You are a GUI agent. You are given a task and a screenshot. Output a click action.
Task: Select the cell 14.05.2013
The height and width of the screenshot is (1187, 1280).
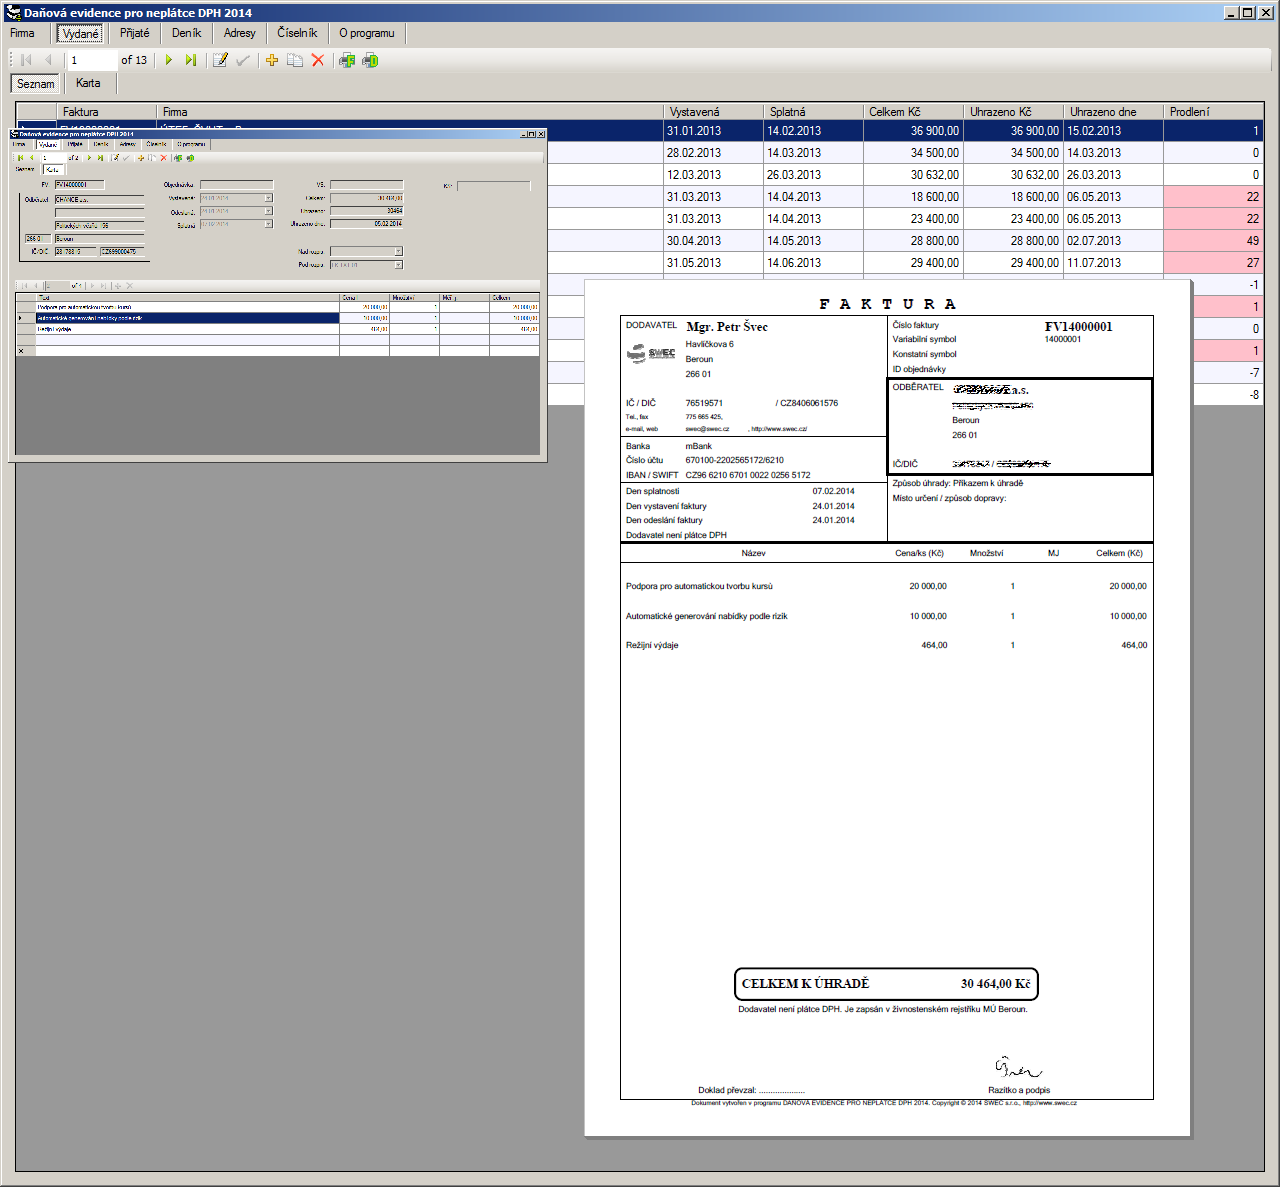click(x=814, y=241)
